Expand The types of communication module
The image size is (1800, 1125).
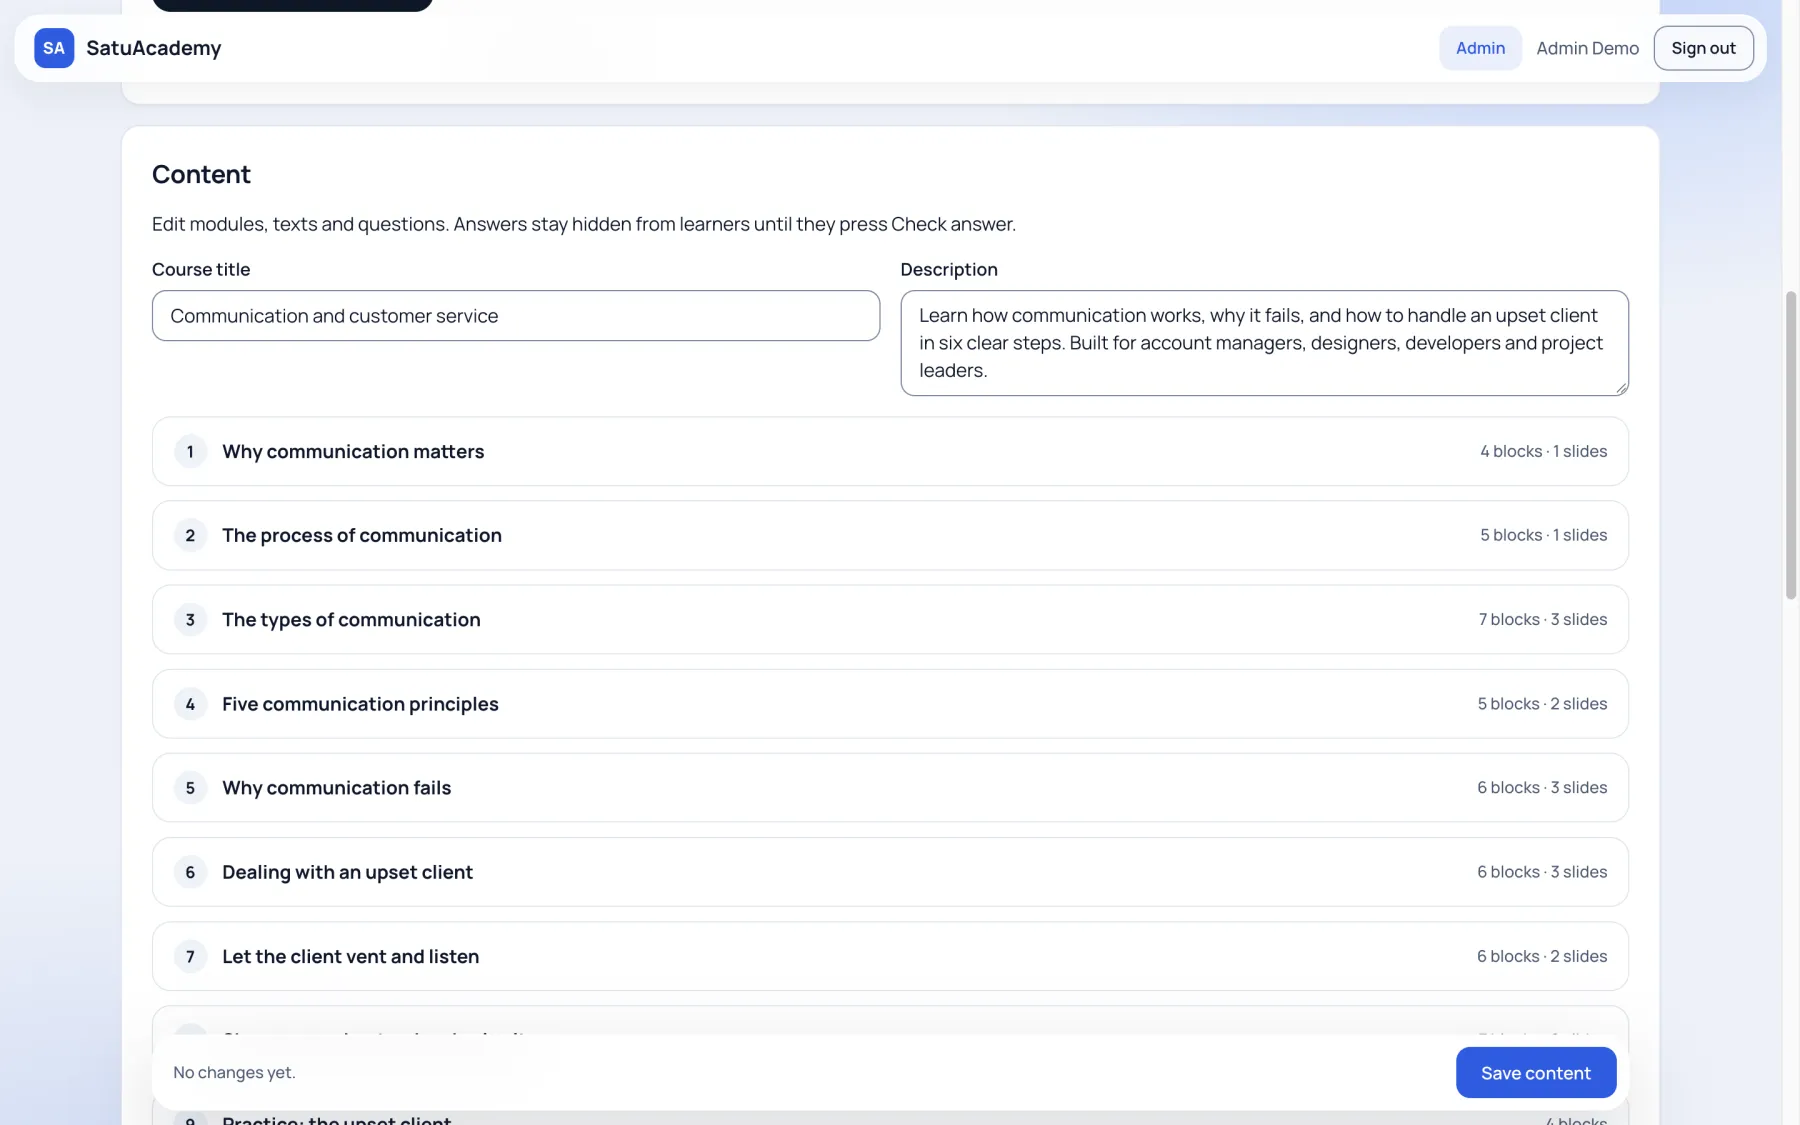(890, 619)
